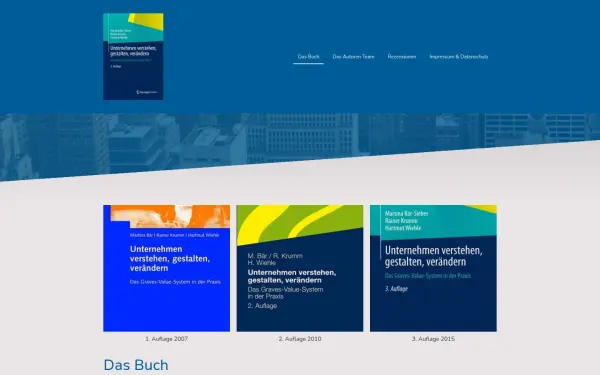600x375 pixels.
Task: Click the Springer publisher logo on header cover
Action: pos(147,92)
